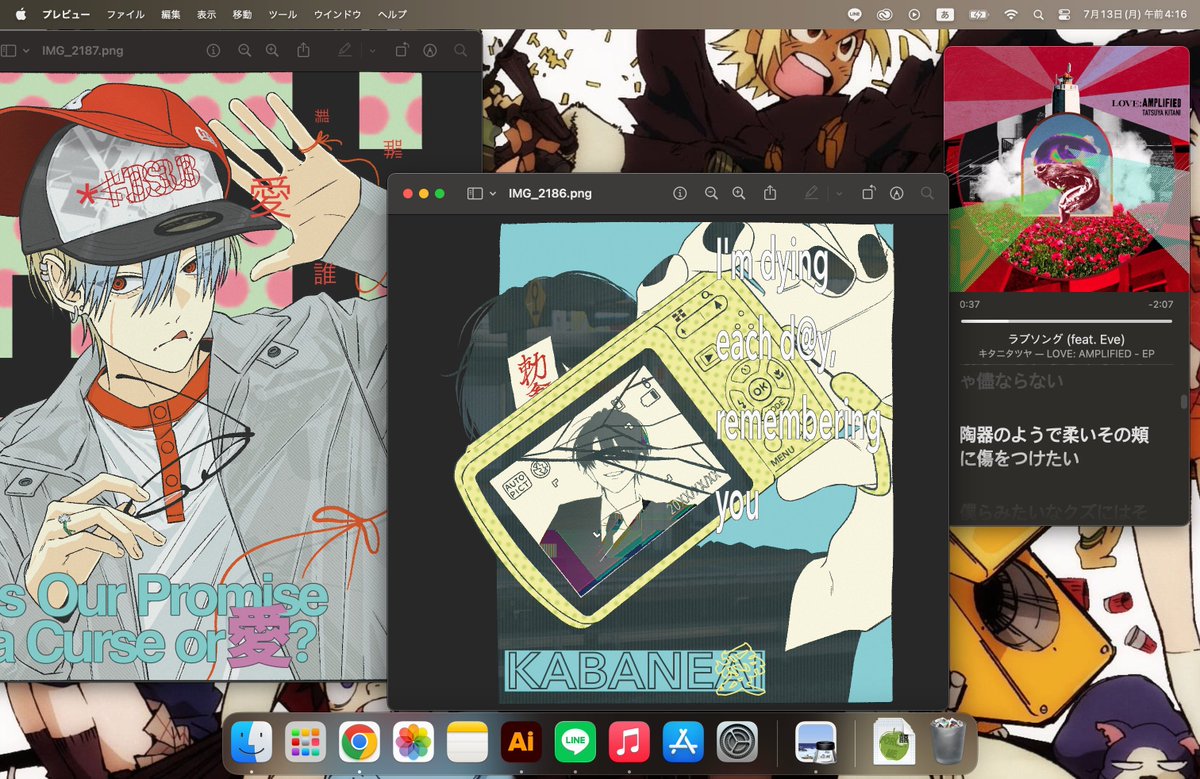Open Launchpad from the Dock
This screenshot has width=1200, height=779.
(305, 741)
